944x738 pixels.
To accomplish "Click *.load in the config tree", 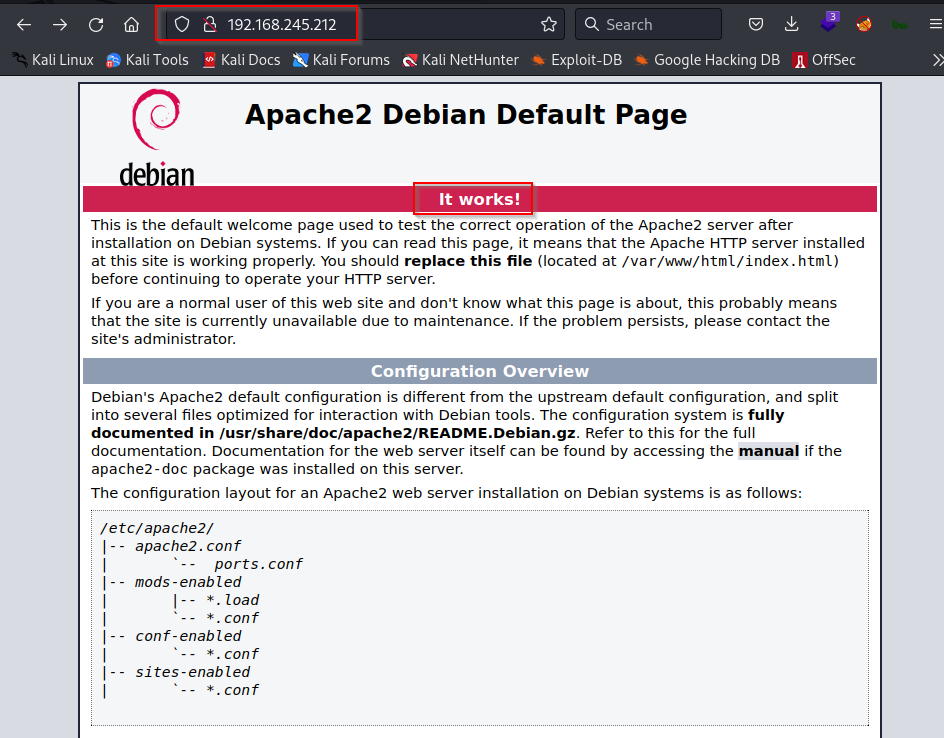I will [x=232, y=601].
